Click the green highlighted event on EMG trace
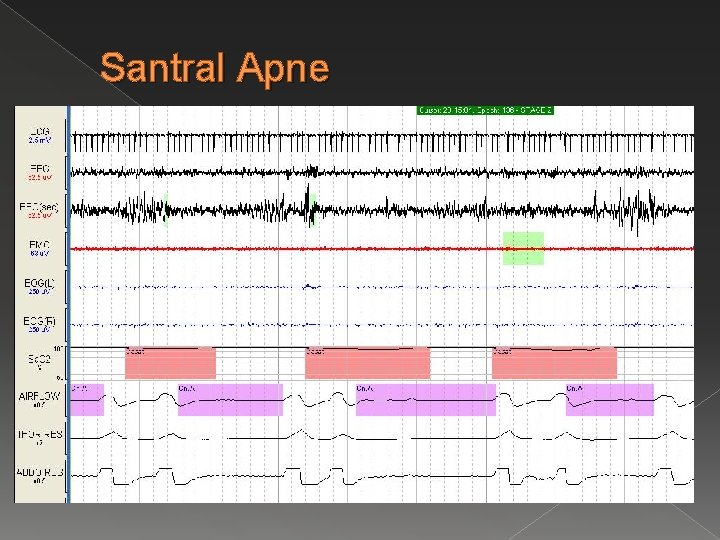 coord(523,248)
